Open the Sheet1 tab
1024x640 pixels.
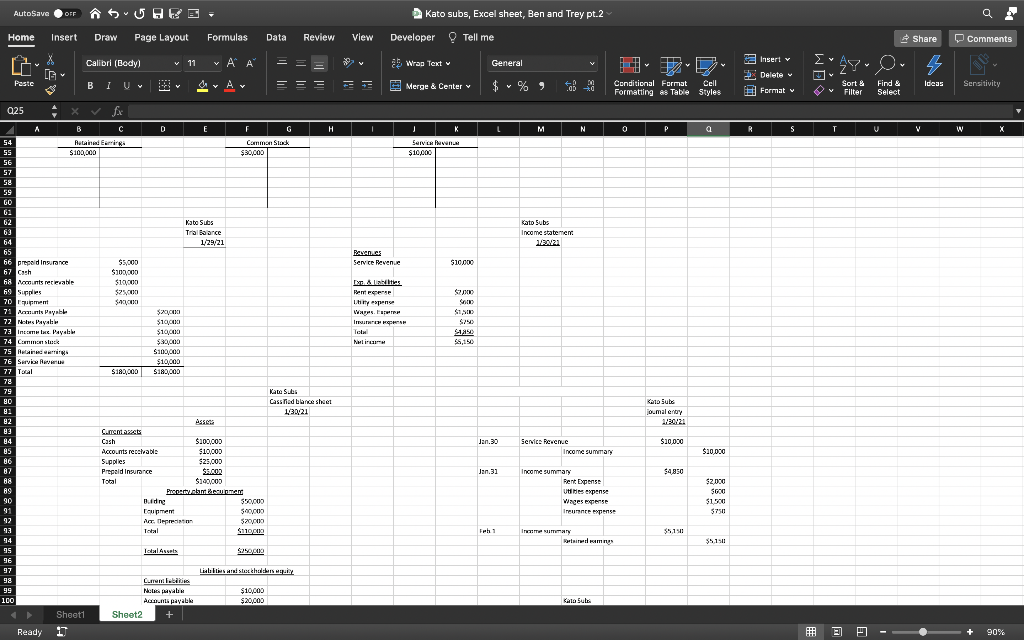(x=71, y=614)
